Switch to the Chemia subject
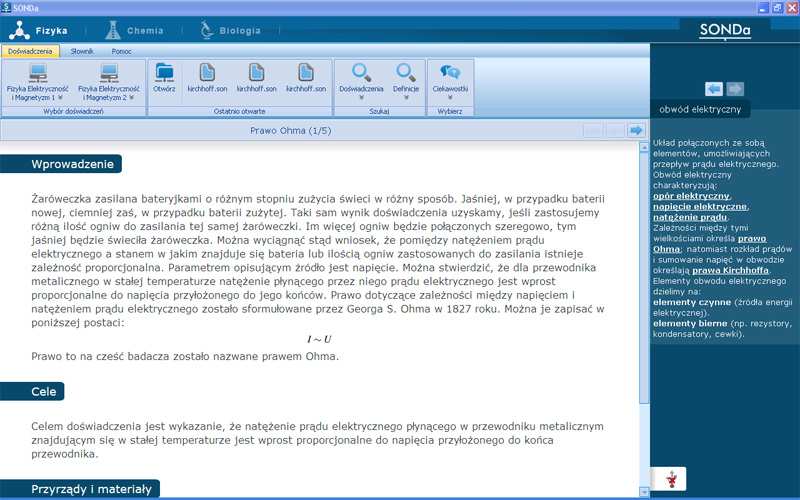The height and width of the screenshot is (500, 800). pos(134,31)
